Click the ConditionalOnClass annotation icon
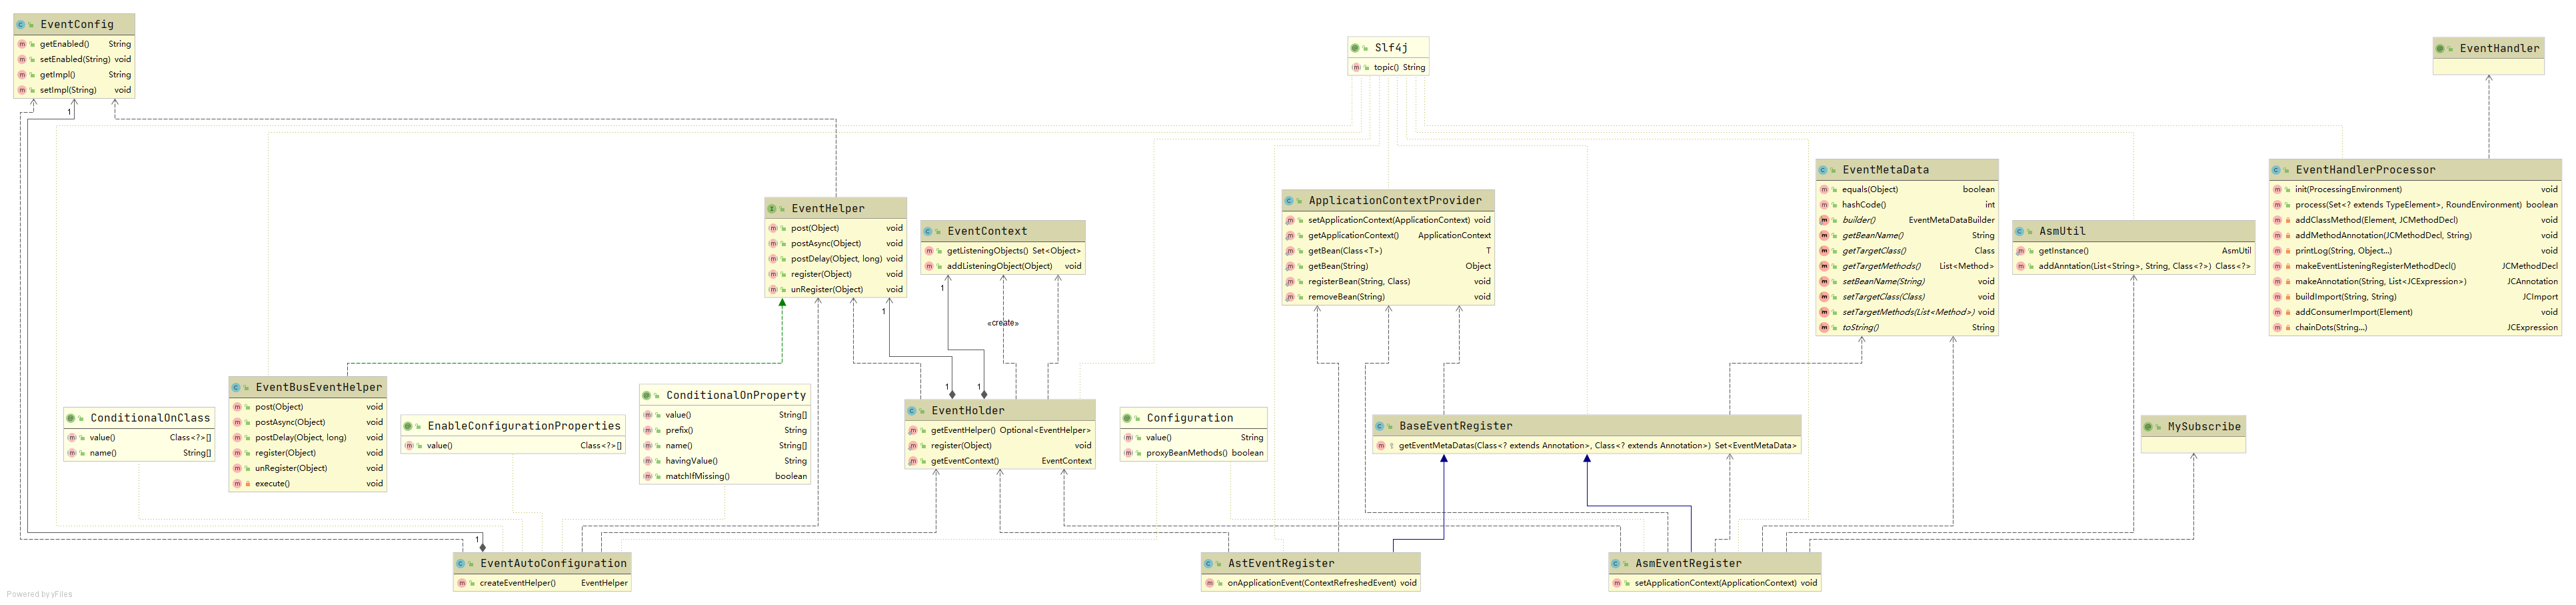 click(71, 418)
